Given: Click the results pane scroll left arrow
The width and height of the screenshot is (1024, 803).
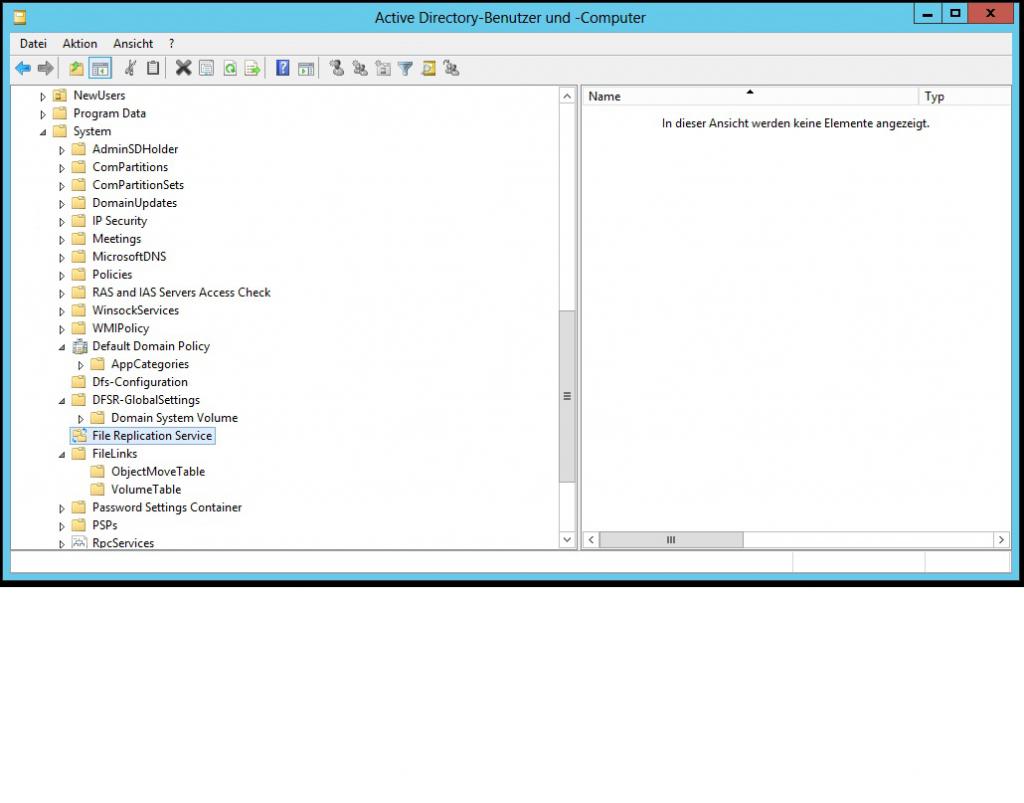Looking at the screenshot, I should point(591,540).
